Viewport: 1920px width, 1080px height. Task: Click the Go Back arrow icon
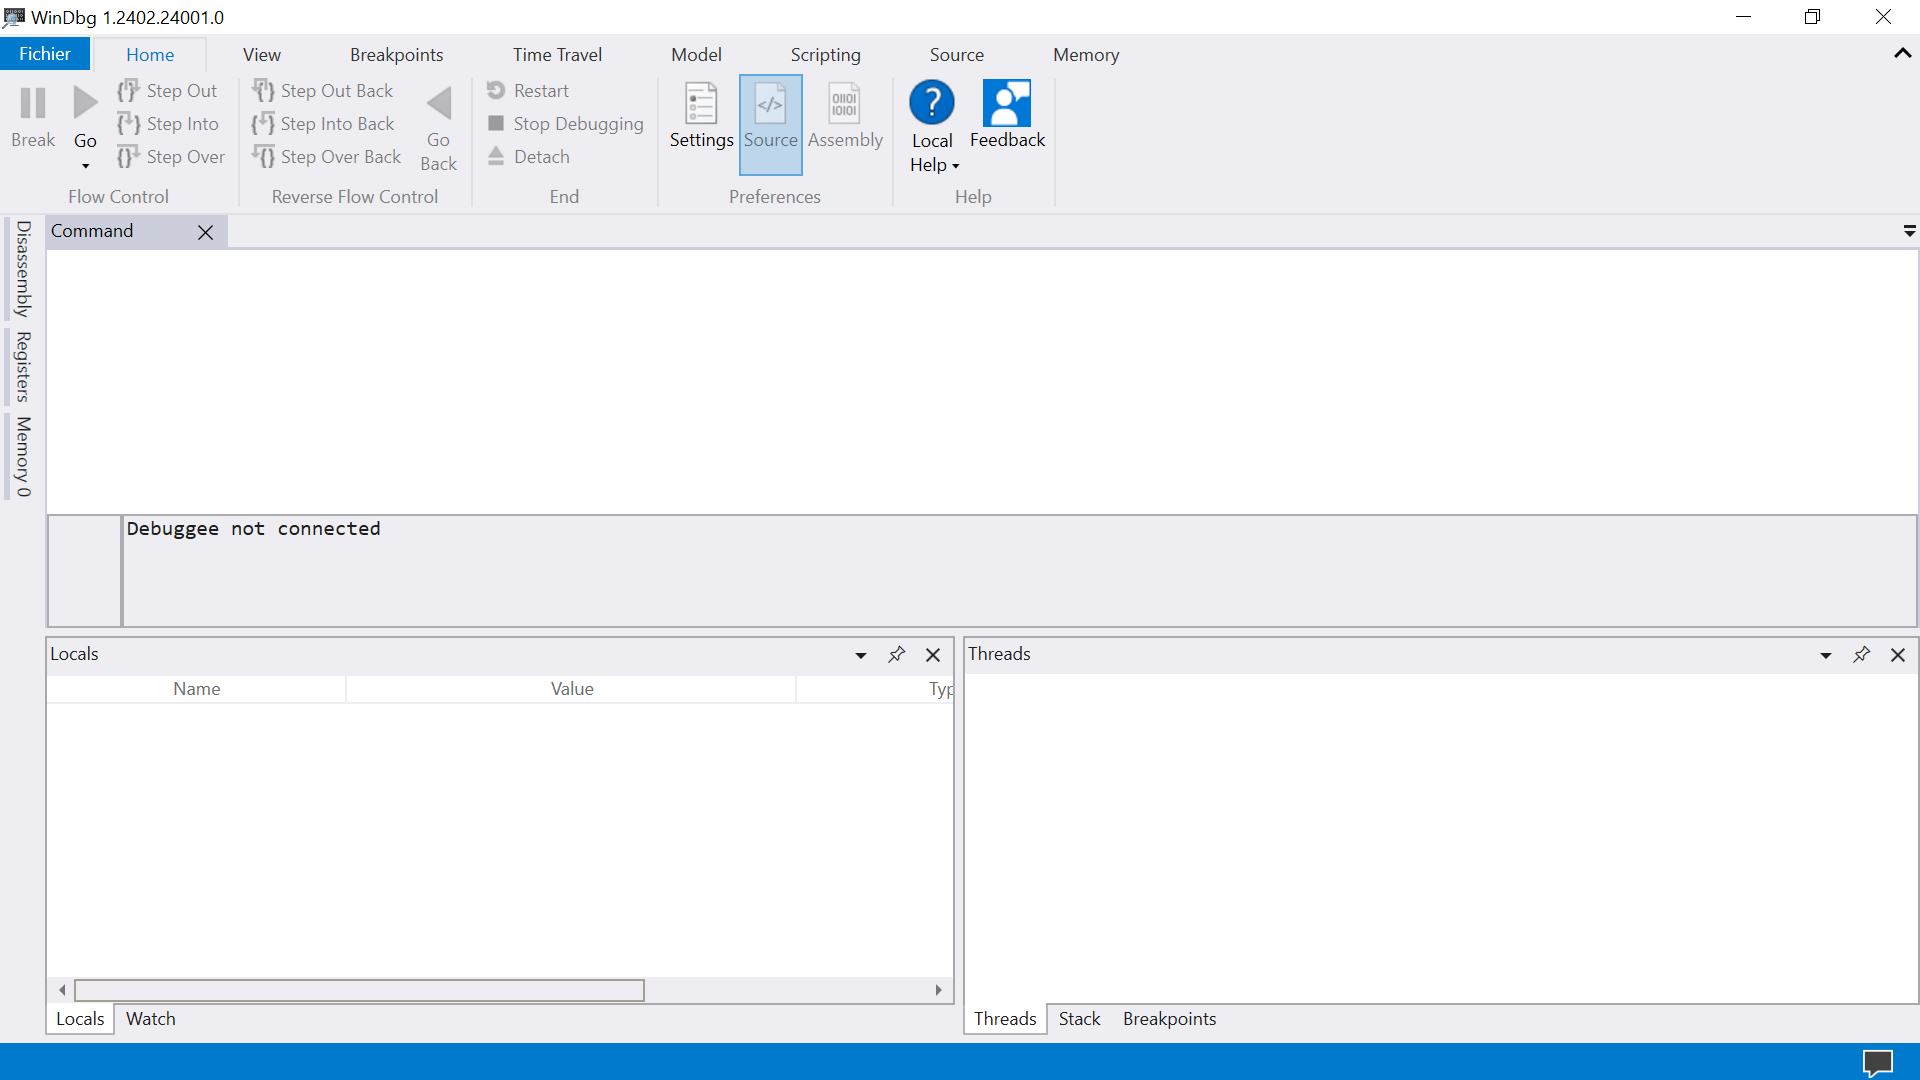[x=438, y=104]
